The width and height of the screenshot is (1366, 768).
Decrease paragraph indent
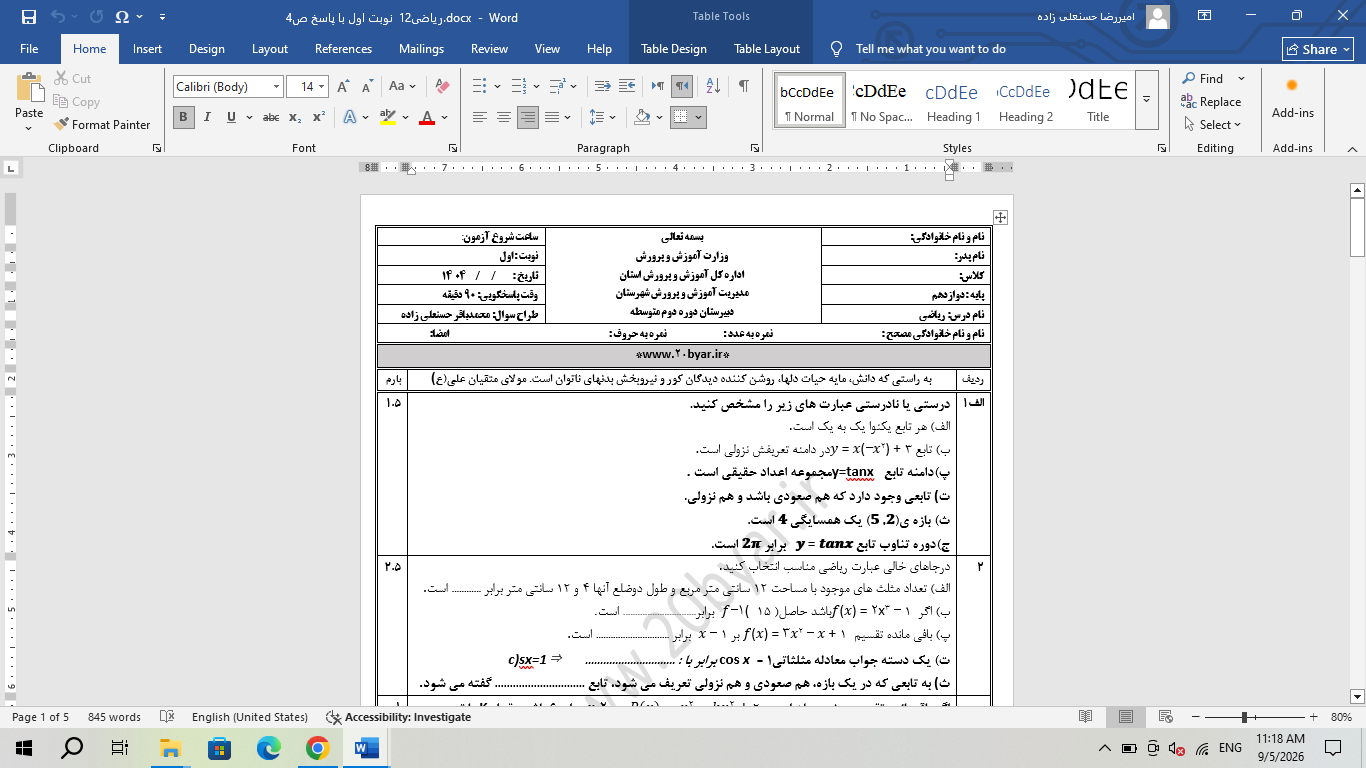[602, 86]
